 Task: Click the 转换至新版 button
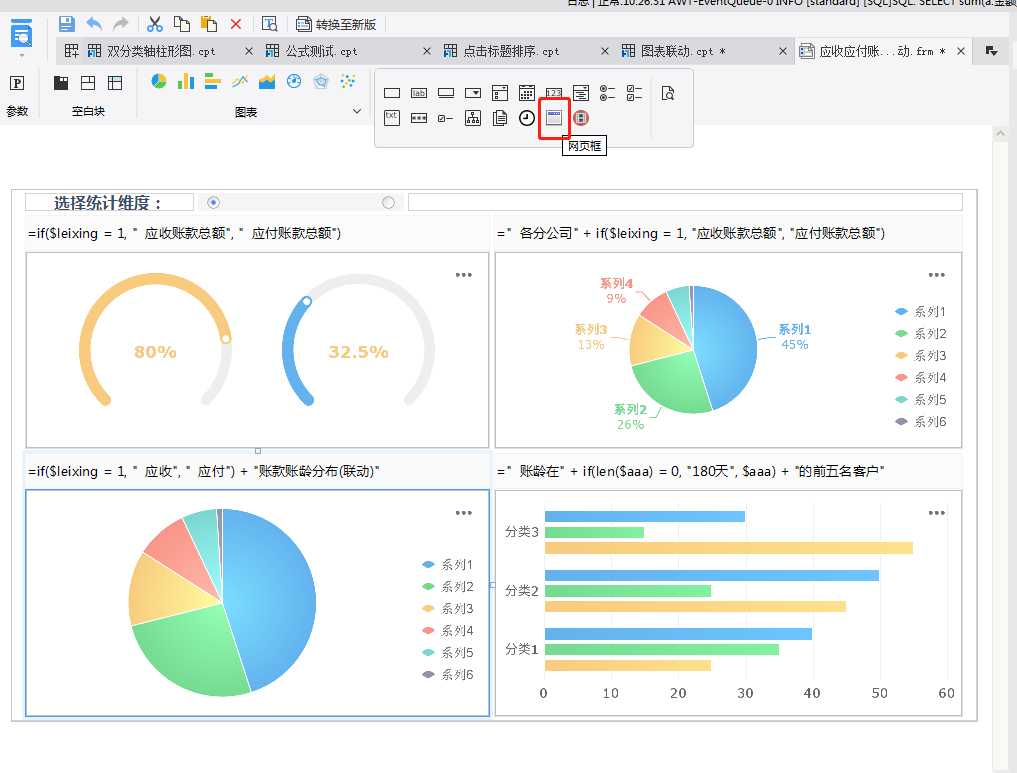click(x=337, y=25)
